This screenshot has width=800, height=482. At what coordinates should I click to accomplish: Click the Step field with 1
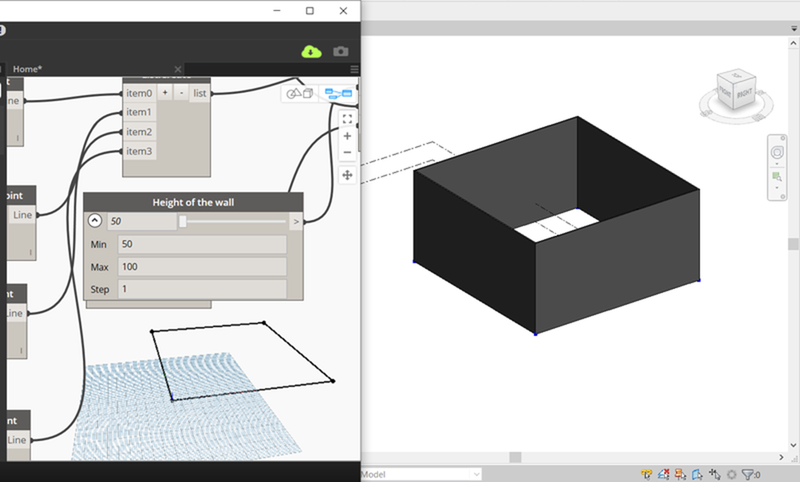click(202, 289)
